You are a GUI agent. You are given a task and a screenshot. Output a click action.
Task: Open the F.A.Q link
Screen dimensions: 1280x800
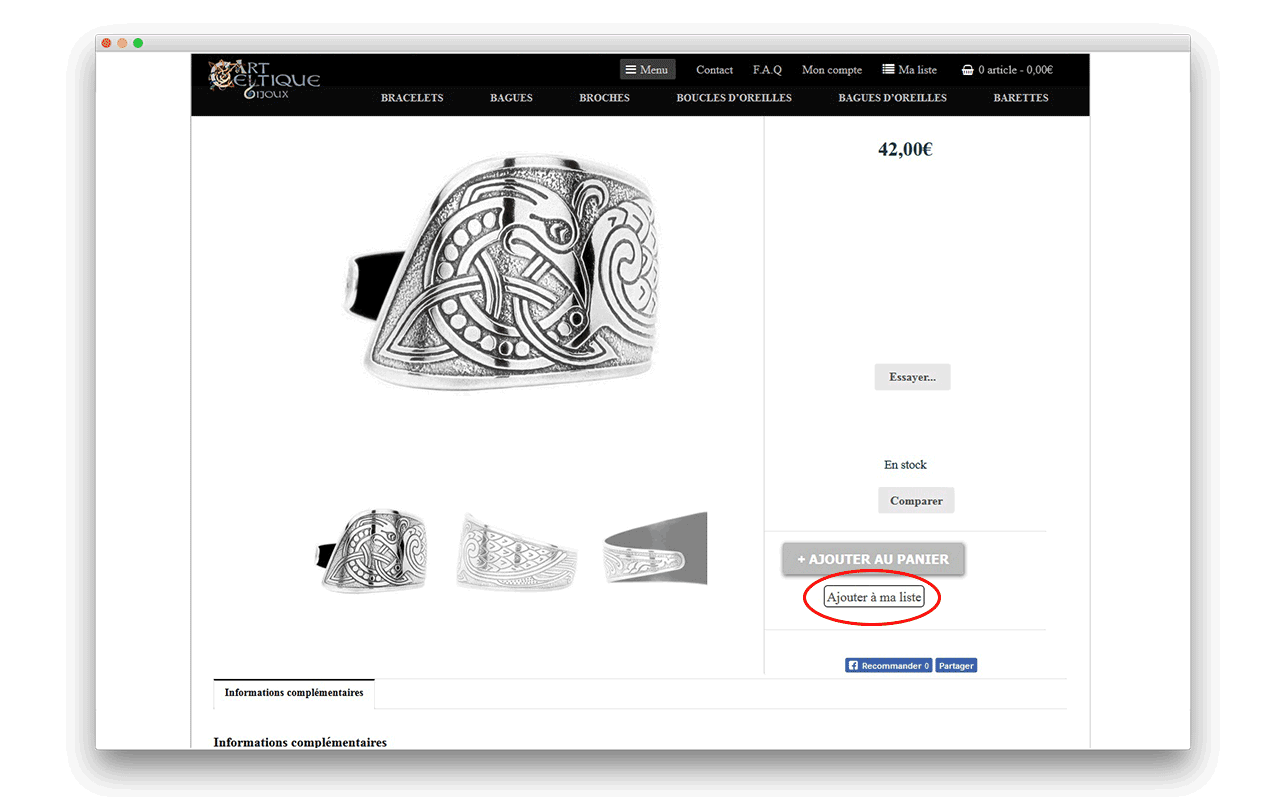[x=767, y=70]
